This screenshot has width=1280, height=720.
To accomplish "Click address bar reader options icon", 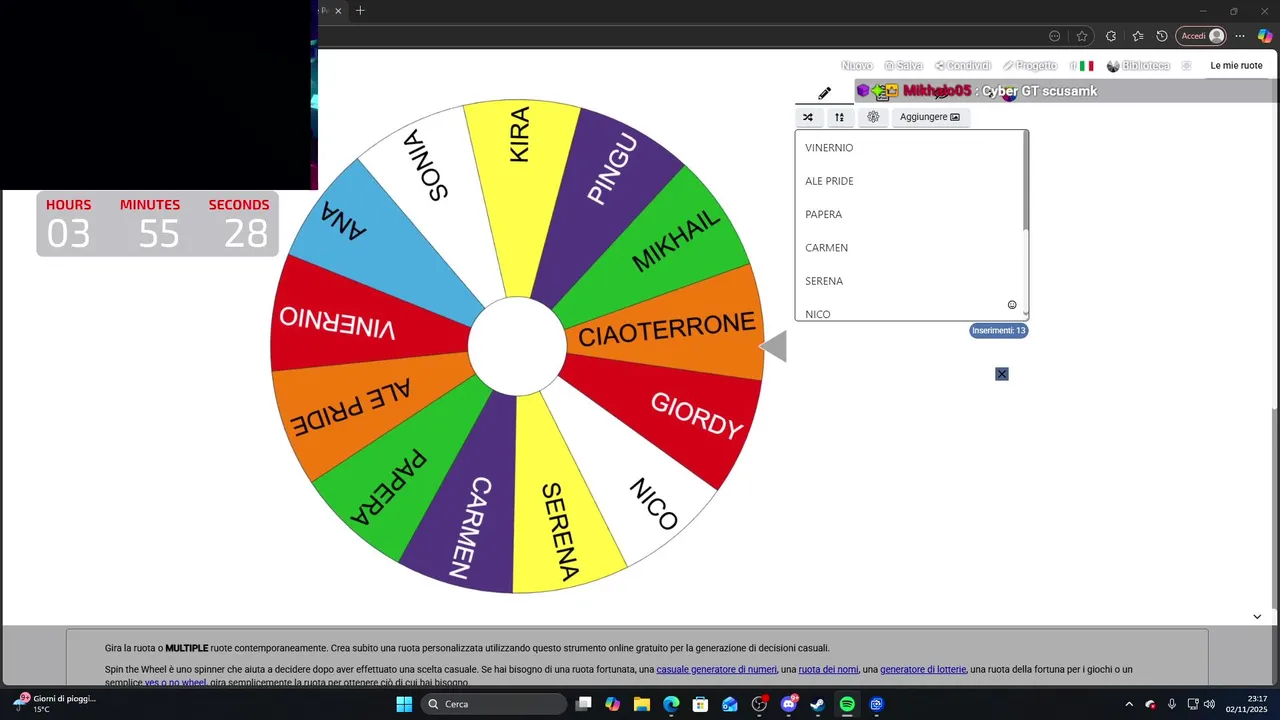I will [1054, 36].
